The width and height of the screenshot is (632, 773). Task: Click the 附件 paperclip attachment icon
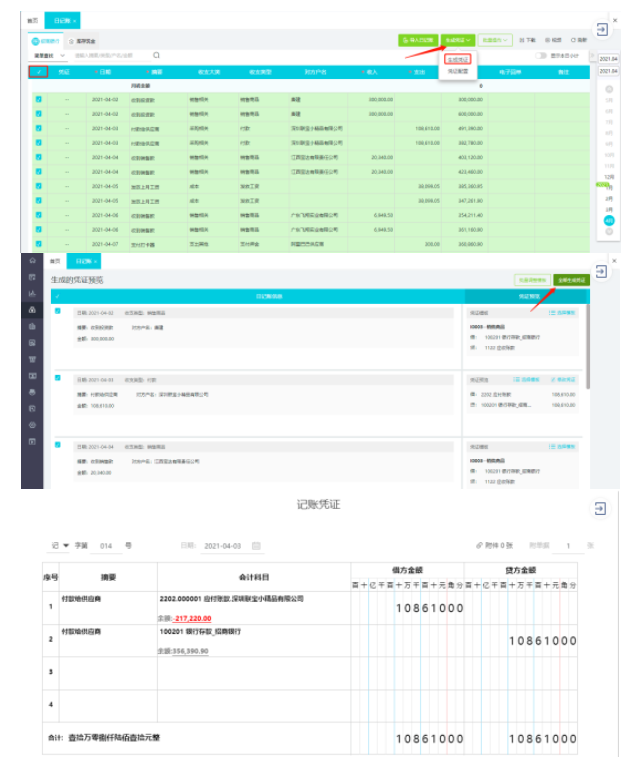point(479,545)
